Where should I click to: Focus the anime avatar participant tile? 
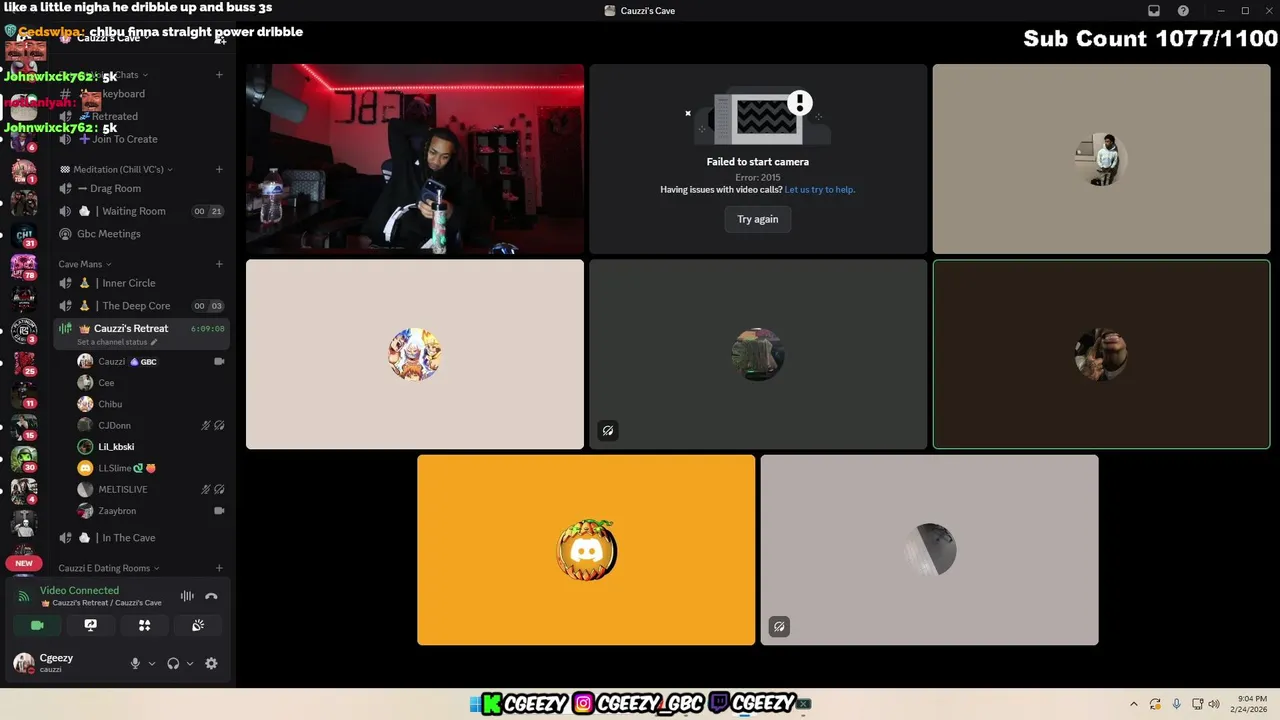[415, 354]
